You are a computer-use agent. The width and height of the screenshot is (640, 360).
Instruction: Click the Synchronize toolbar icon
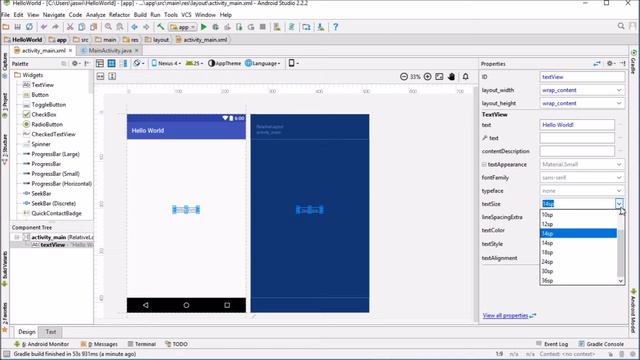(29, 27)
